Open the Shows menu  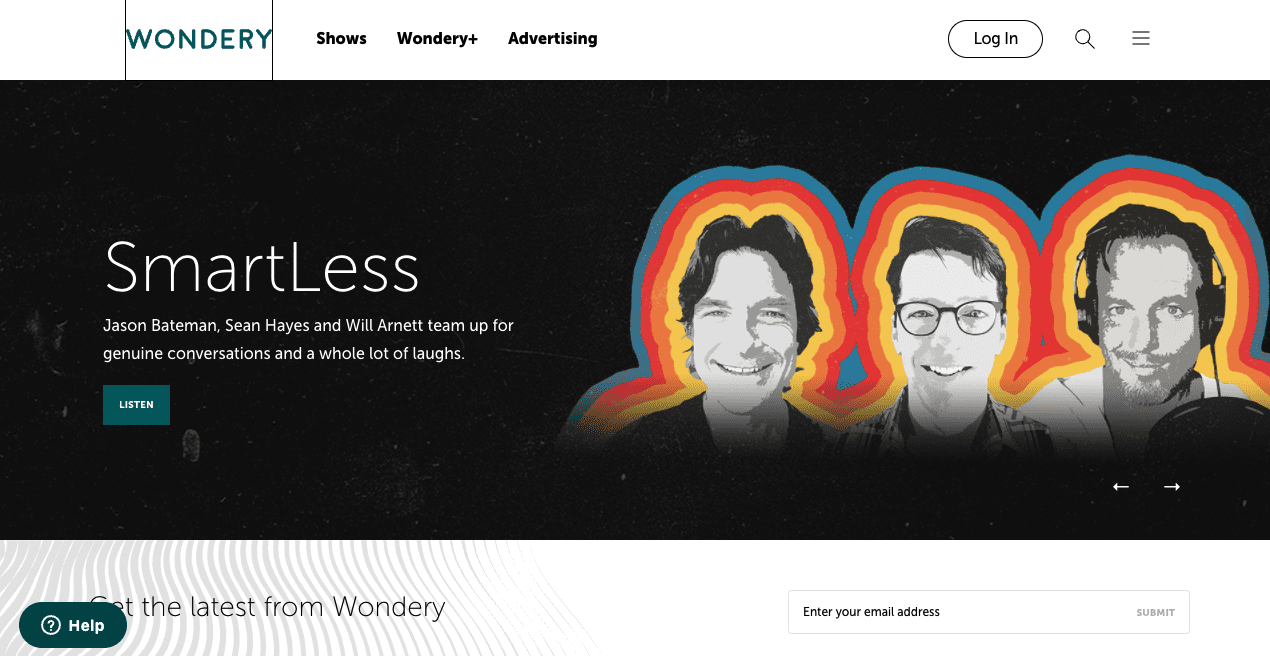tap(341, 39)
